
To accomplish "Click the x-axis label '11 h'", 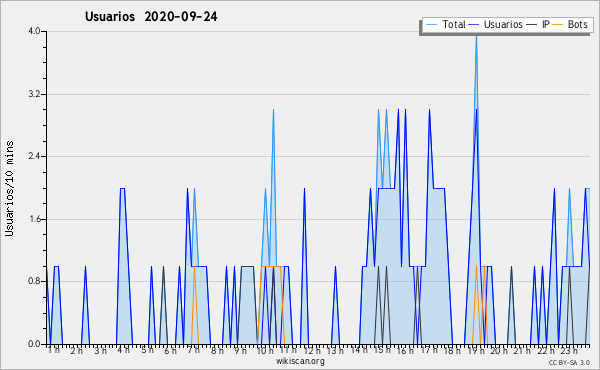I will click(288, 350).
